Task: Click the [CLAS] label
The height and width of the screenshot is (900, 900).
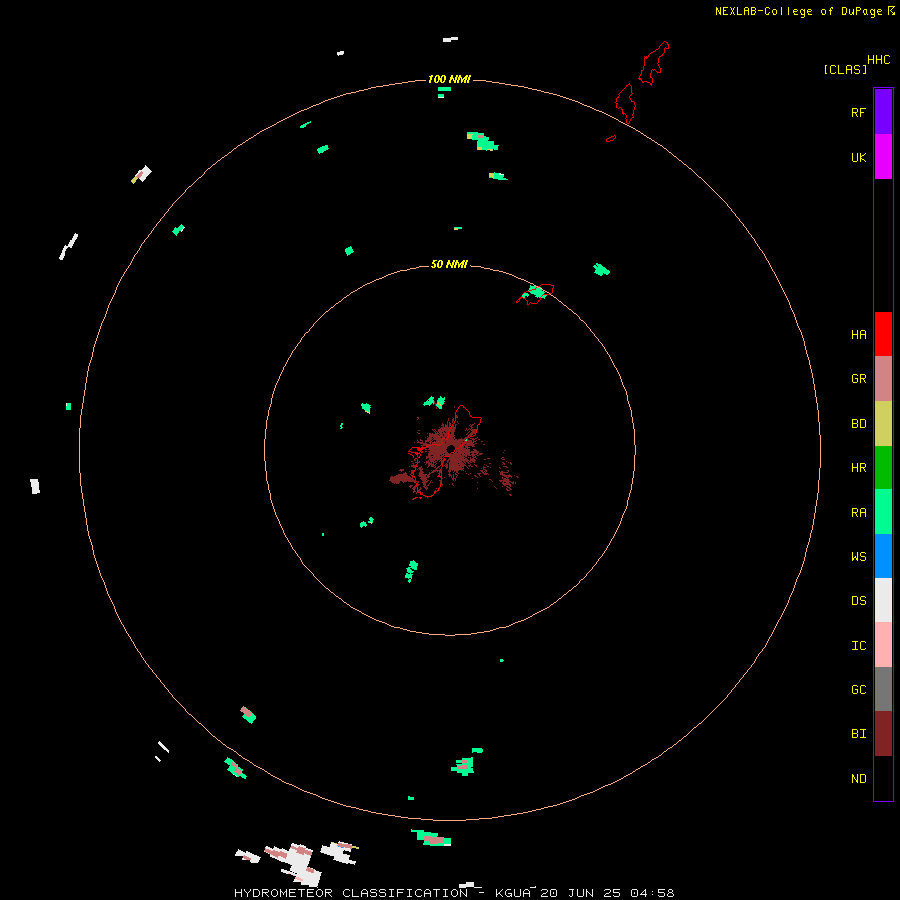Action: pyautogui.click(x=845, y=69)
